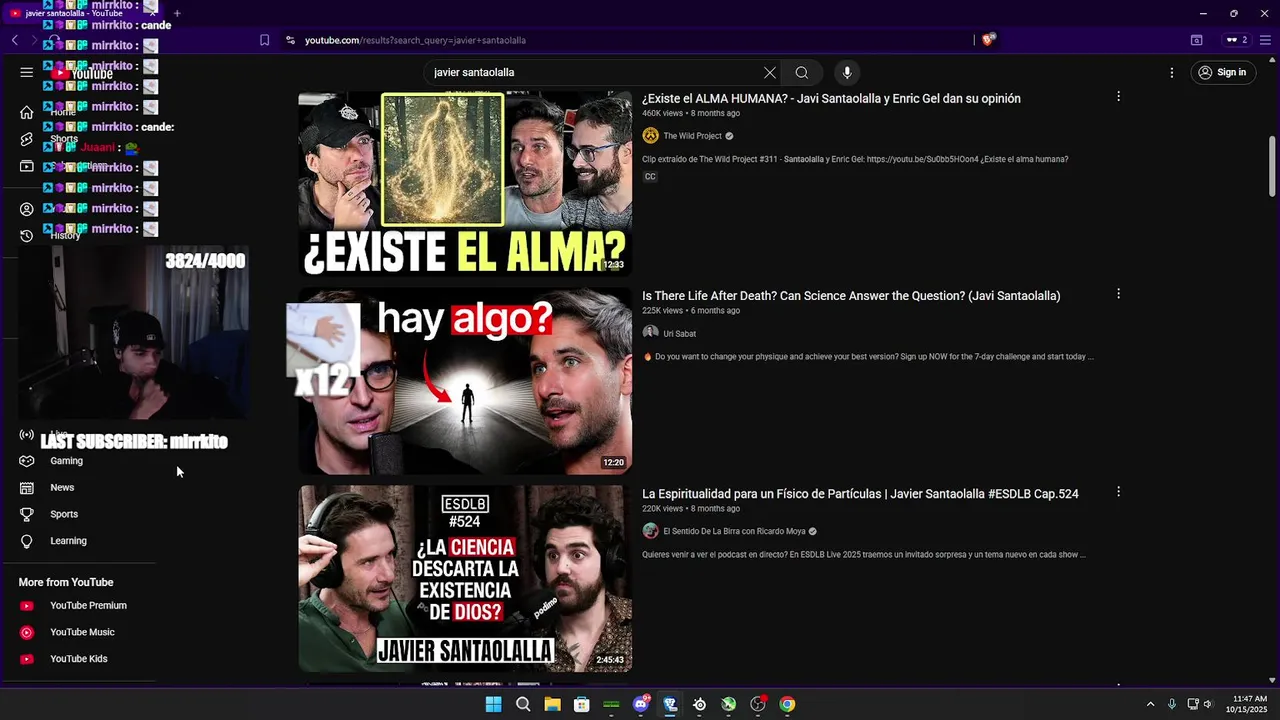The width and height of the screenshot is (1280, 720).
Task: Click the volume speaker tray icon
Action: click(x=1208, y=704)
